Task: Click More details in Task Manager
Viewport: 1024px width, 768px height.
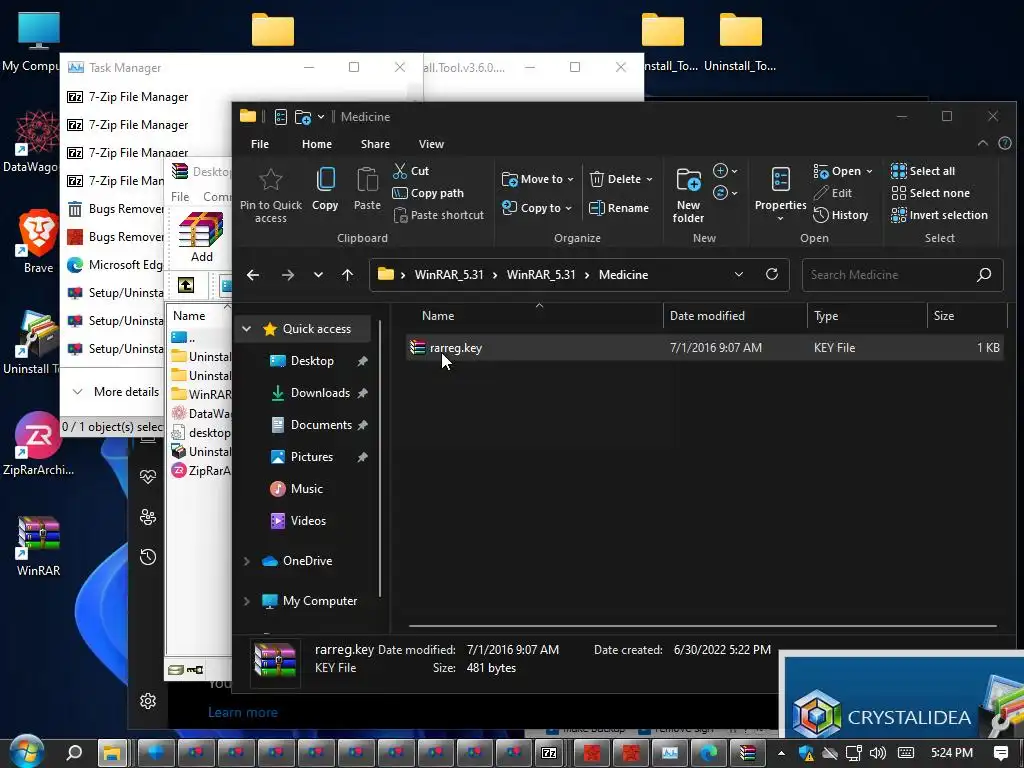Action: [x=116, y=392]
